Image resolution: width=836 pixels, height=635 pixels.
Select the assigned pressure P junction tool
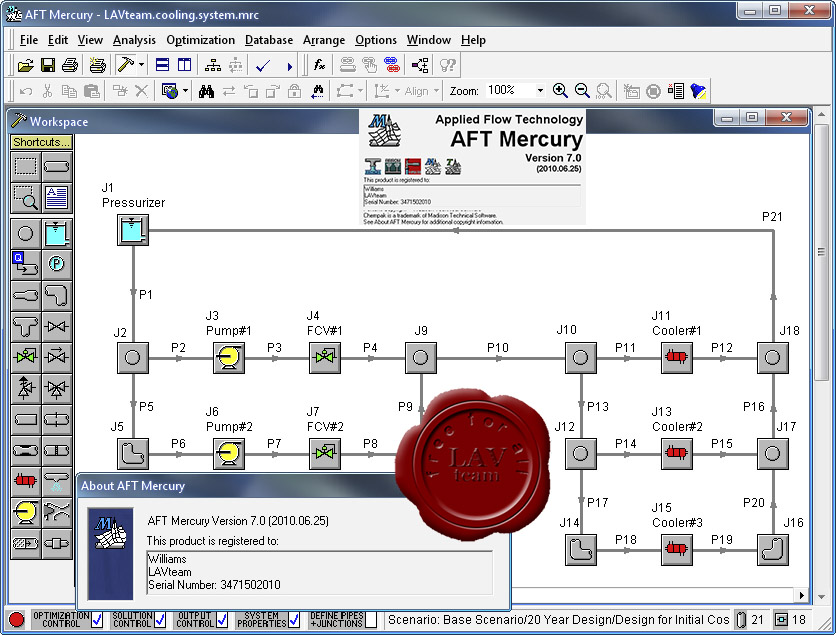(x=57, y=264)
